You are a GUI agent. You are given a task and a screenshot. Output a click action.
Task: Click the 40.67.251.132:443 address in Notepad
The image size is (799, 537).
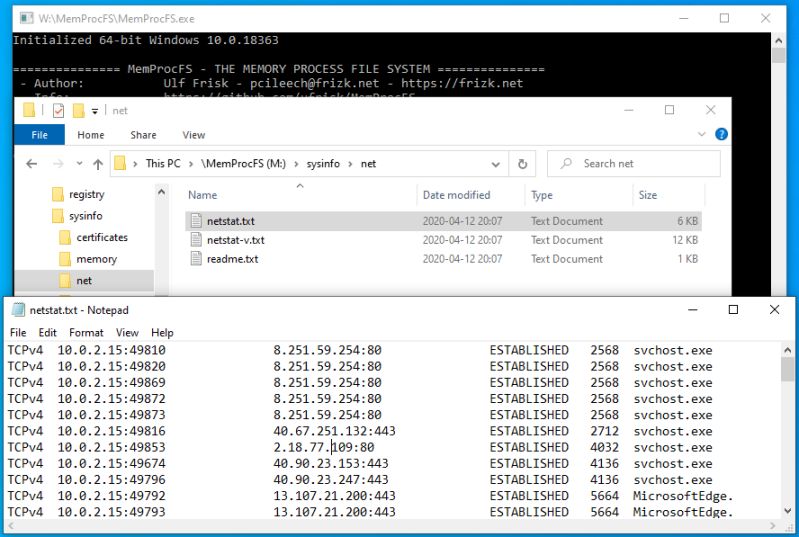[334, 431]
